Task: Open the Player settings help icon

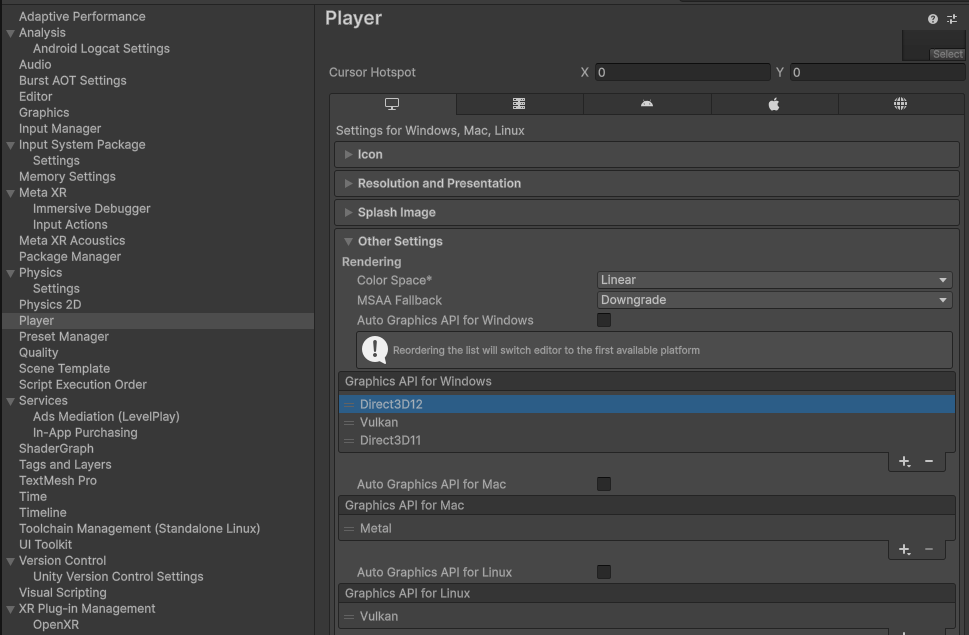Action: click(933, 19)
